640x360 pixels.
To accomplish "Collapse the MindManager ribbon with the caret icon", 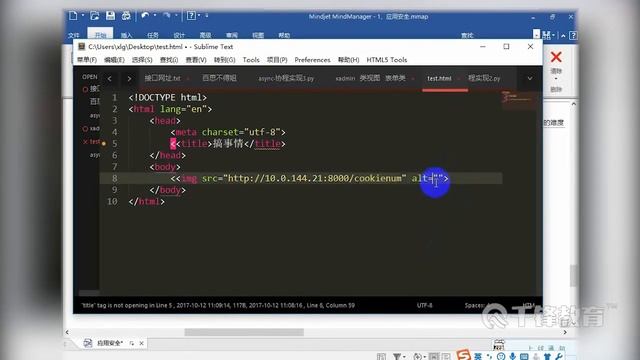I will coord(563,36).
